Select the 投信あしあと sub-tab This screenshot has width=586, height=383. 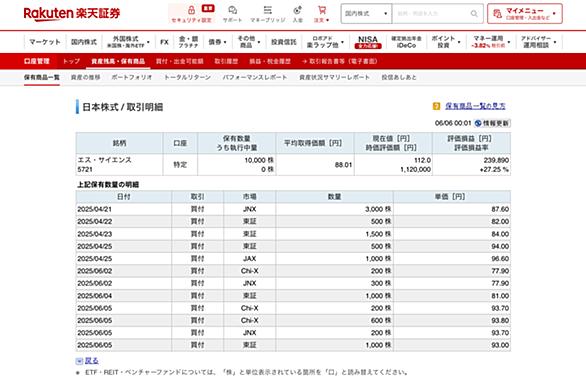[399, 77]
